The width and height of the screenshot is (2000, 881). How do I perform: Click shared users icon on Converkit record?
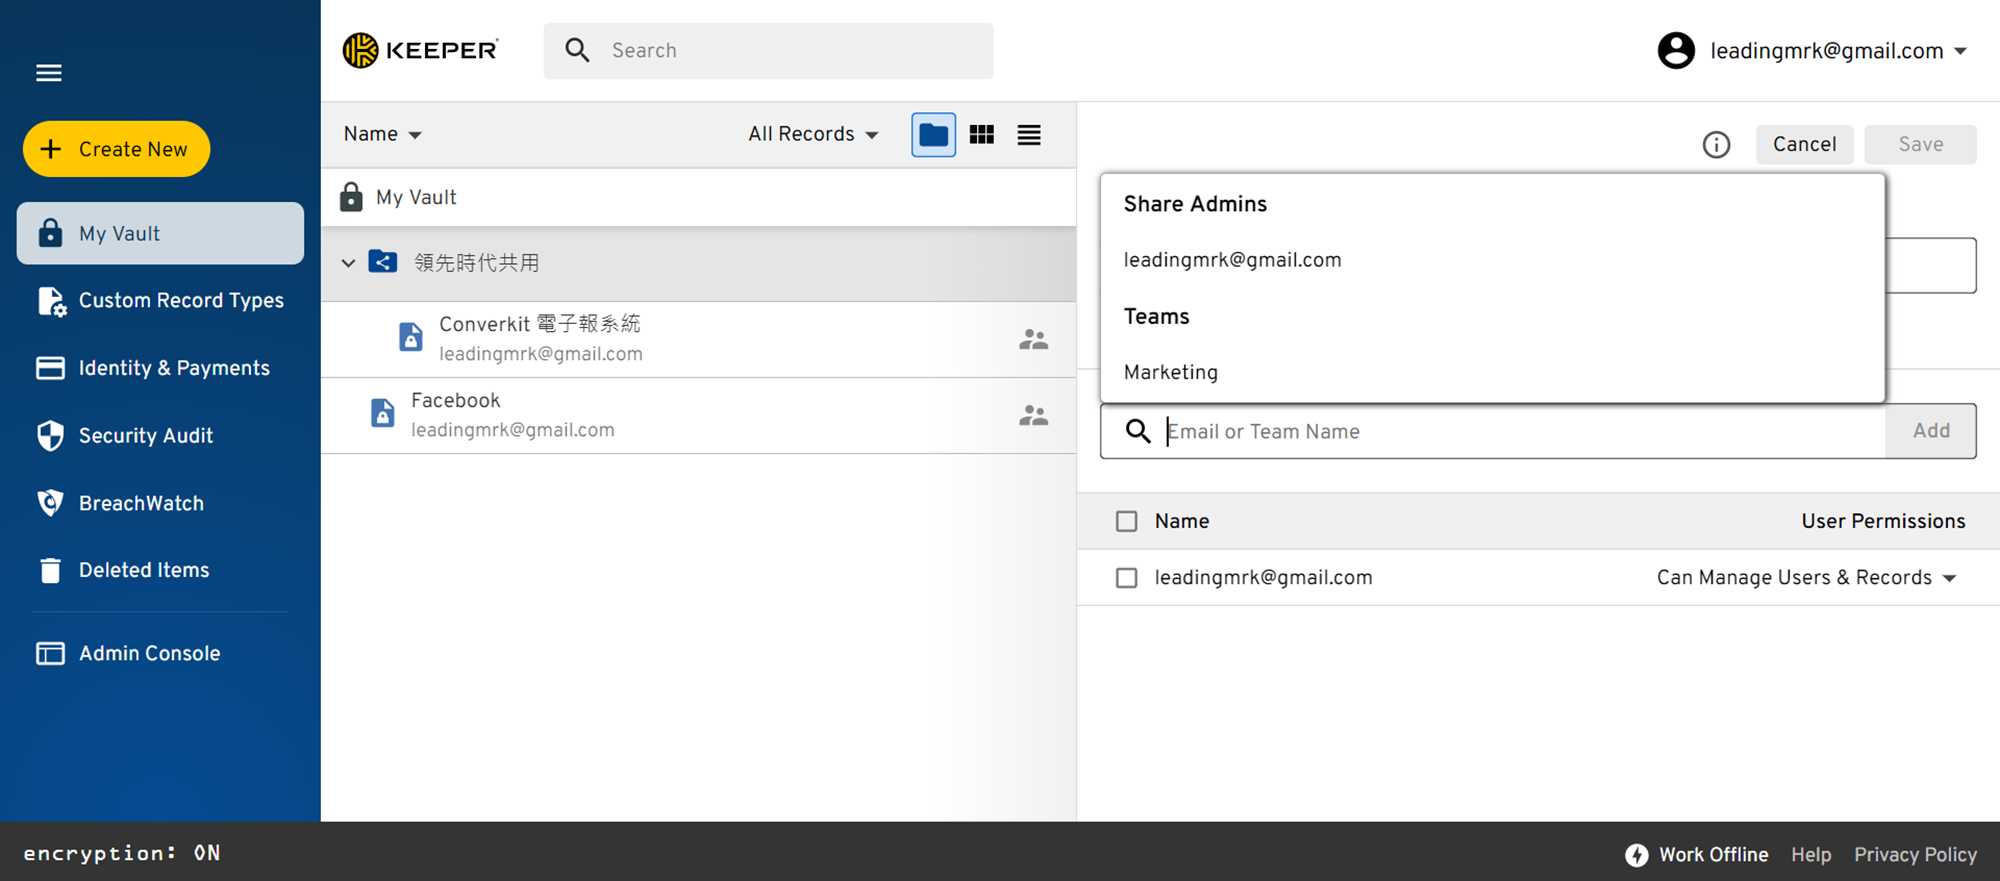click(x=1033, y=340)
